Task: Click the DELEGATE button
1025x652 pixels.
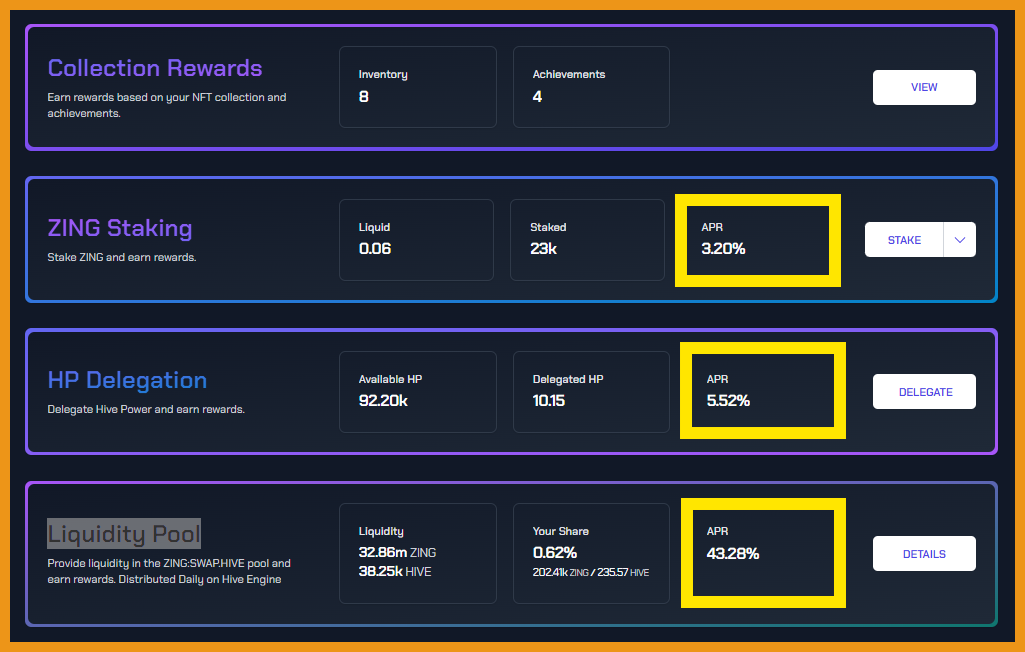Action: pos(924,392)
